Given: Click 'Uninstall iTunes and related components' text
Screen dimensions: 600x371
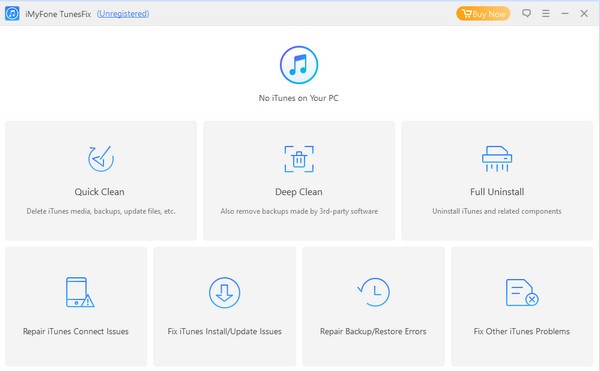Looking at the screenshot, I should tap(497, 211).
